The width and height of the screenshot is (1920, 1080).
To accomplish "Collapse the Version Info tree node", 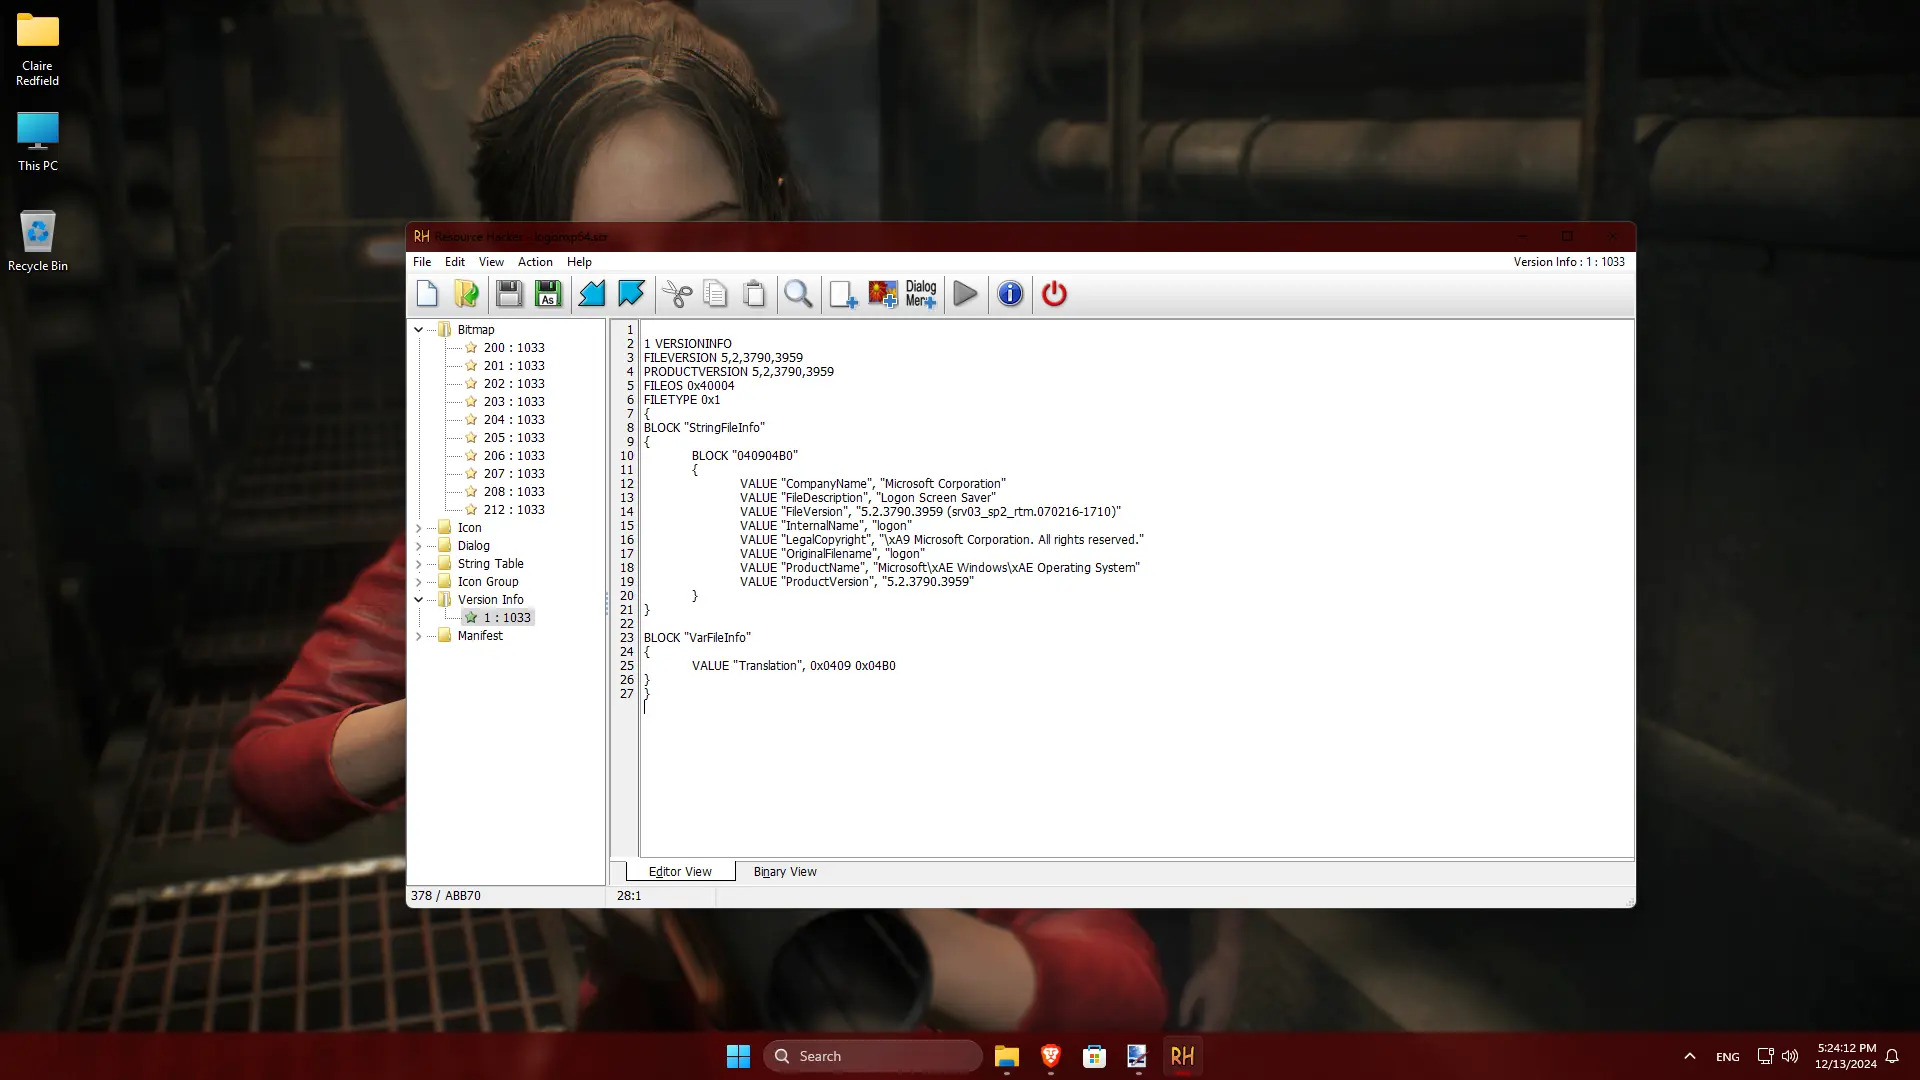I will click(x=419, y=600).
